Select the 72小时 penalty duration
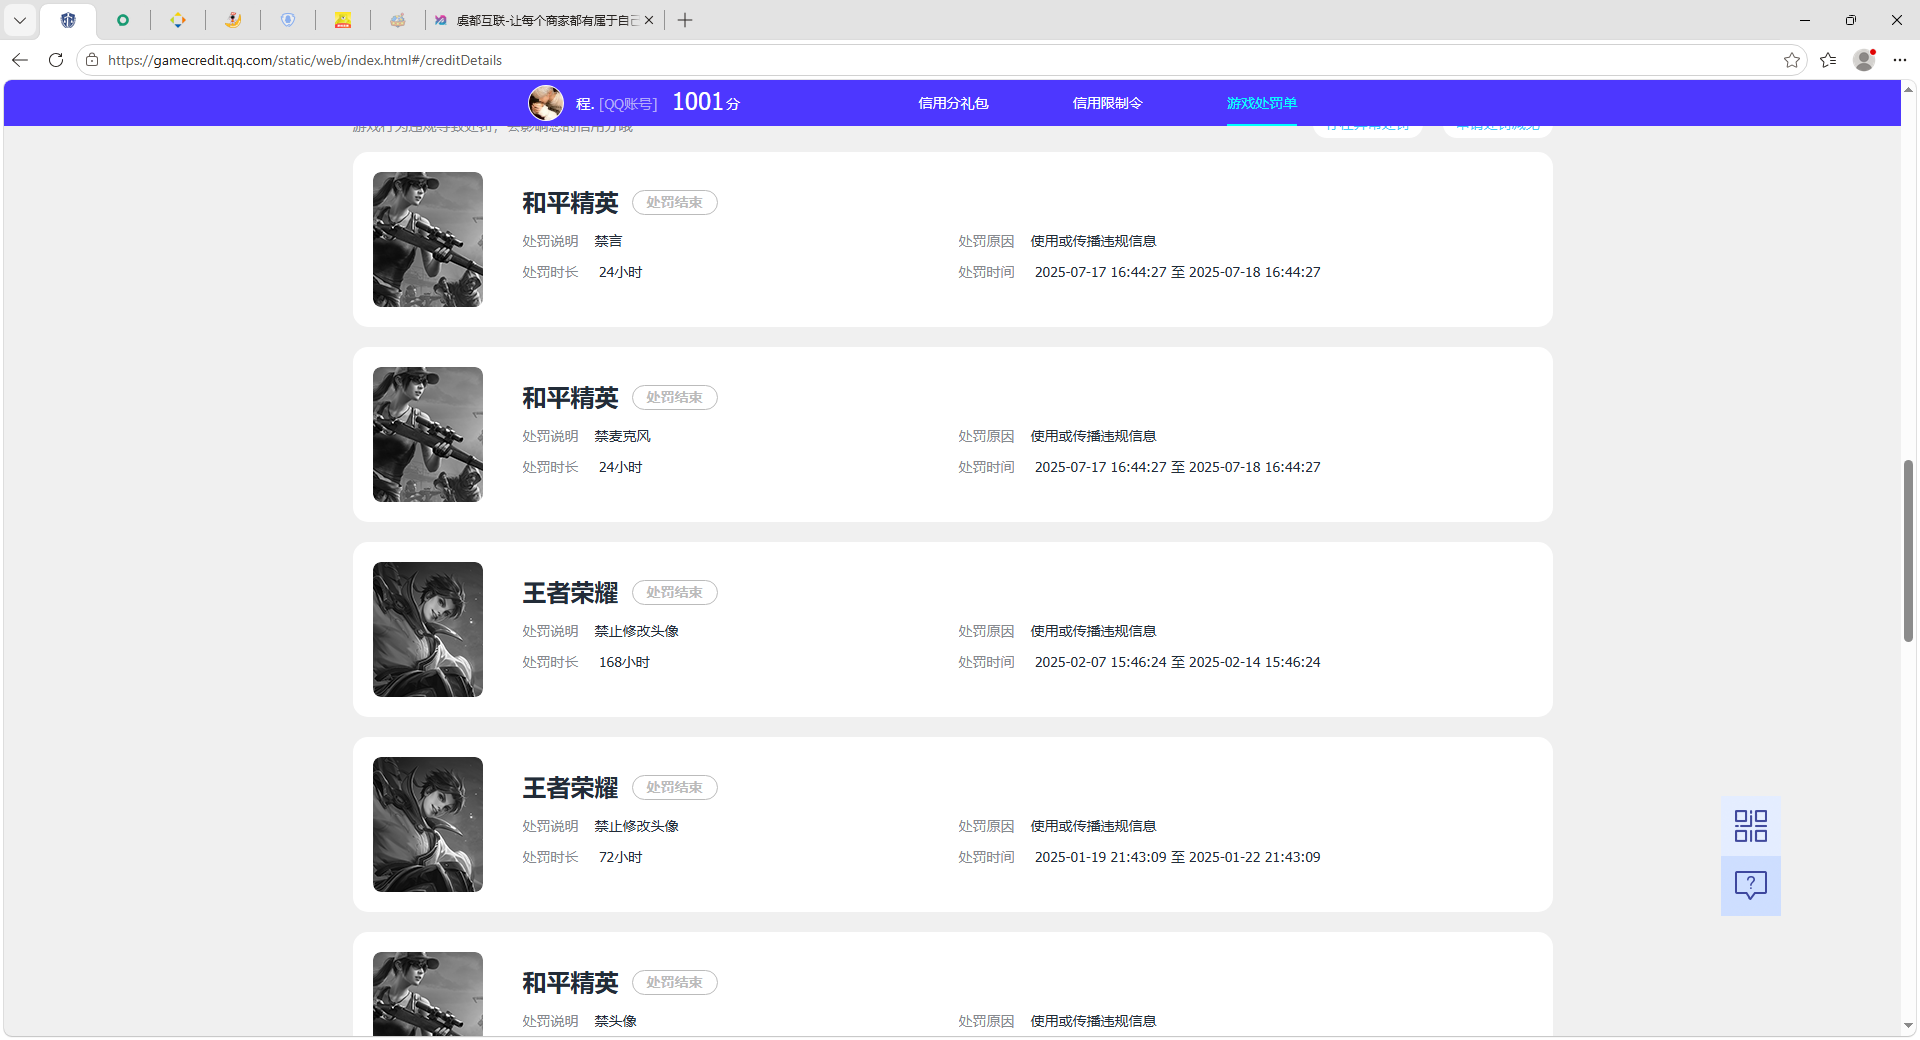This screenshot has height=1040, width=1920. pyautogui.click(x=620, y=857)
